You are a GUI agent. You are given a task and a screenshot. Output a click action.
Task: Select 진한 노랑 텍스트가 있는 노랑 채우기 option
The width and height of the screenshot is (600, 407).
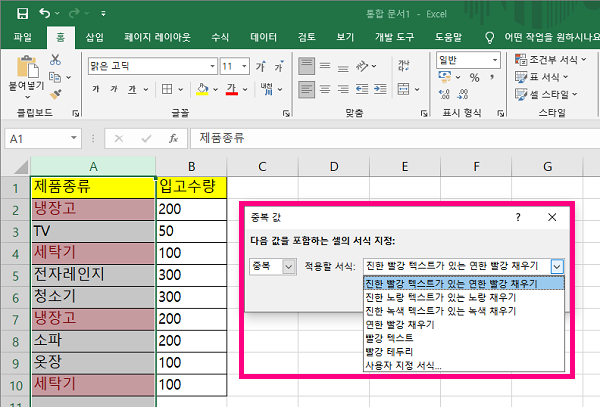(464, 297)
